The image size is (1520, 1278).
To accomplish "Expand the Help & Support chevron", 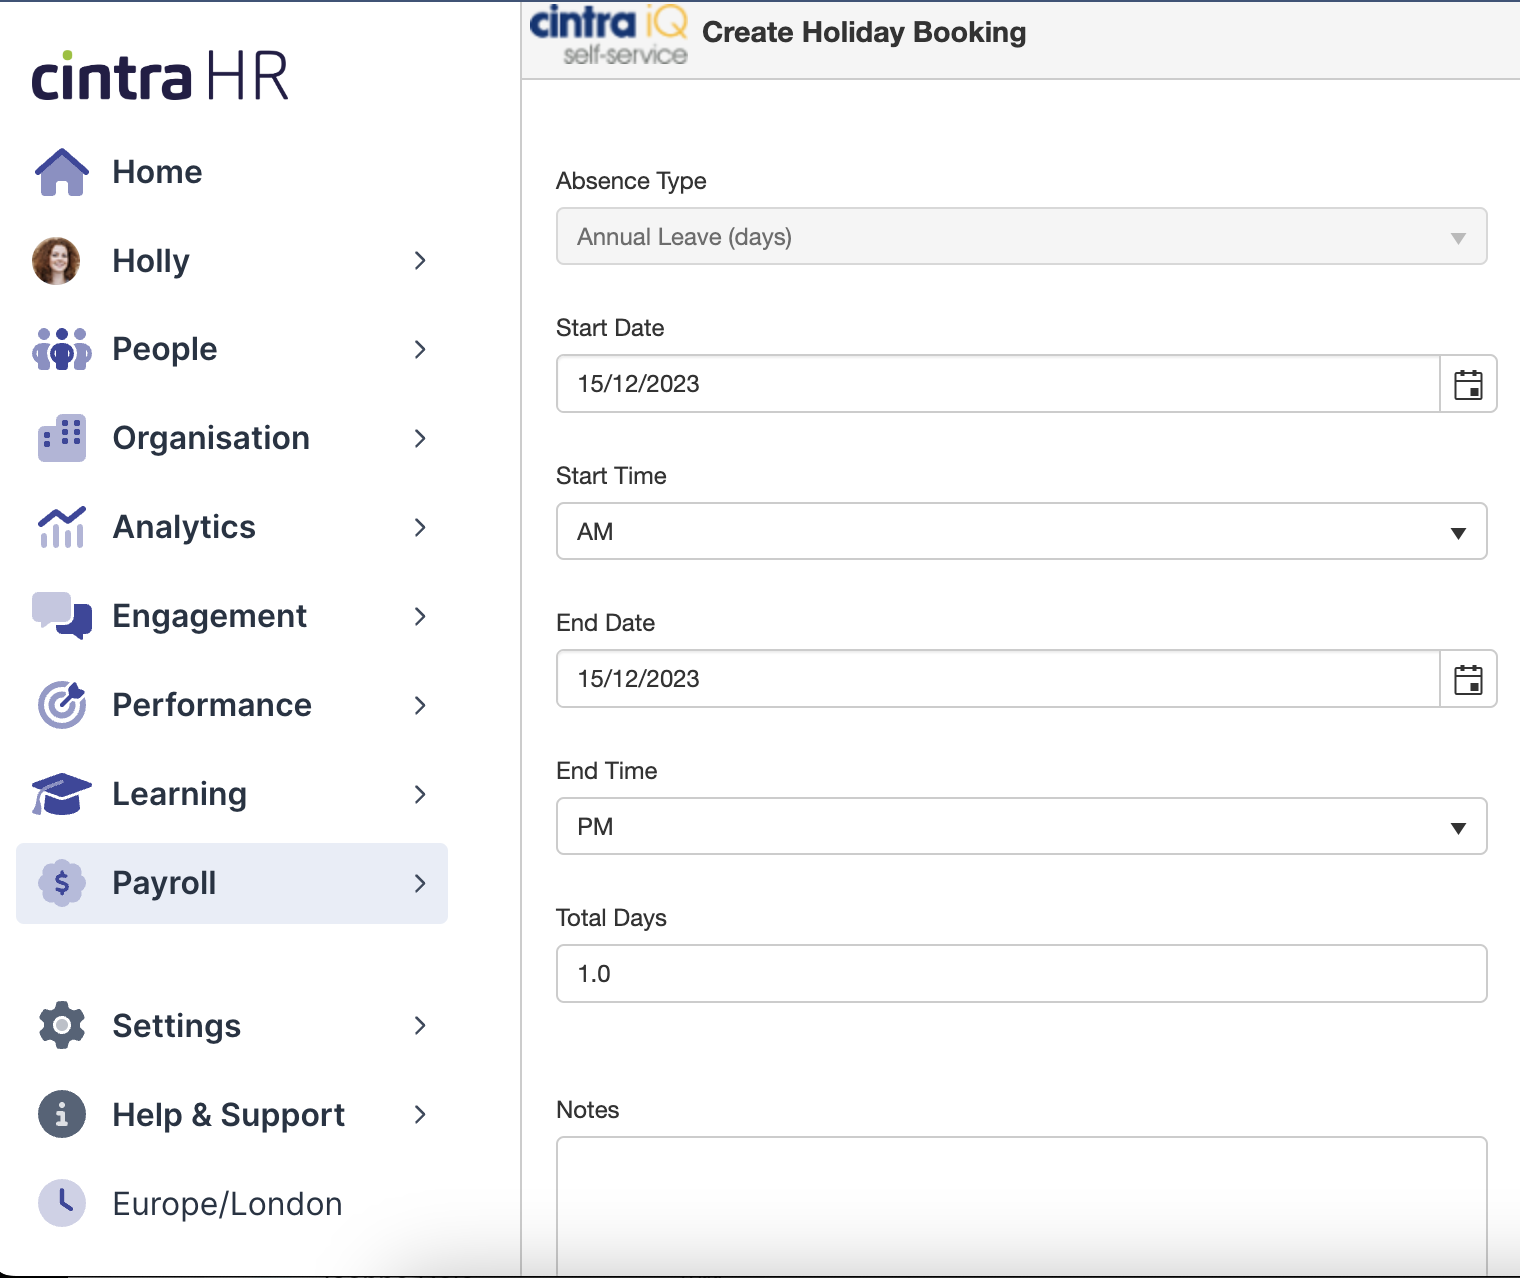I will (x=420, y=1115).
